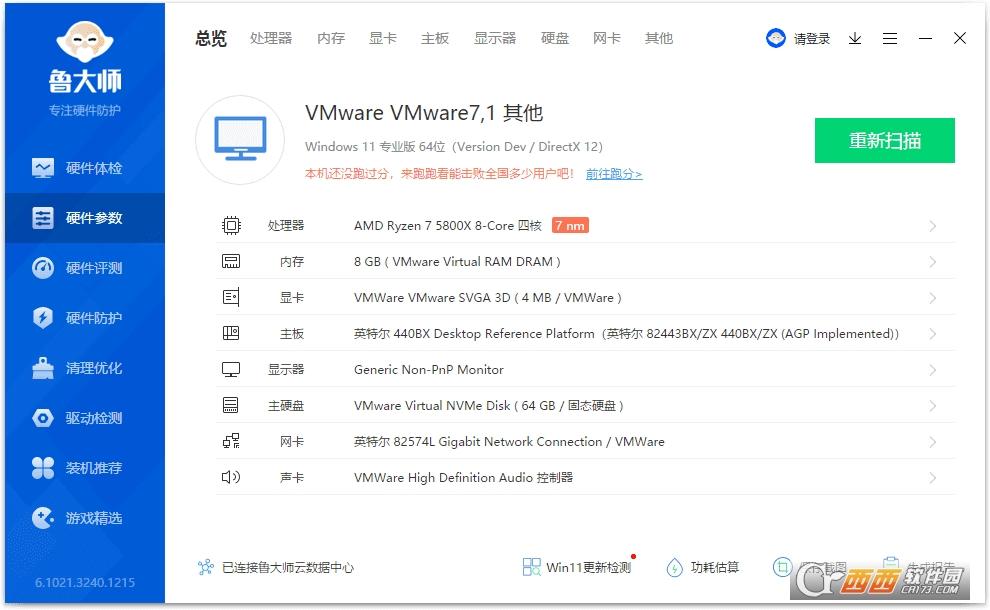Click the Windows 11 专业版 64位 text
Image resolution: width=990 pixels, height=610 pixels.
(375, 147)
